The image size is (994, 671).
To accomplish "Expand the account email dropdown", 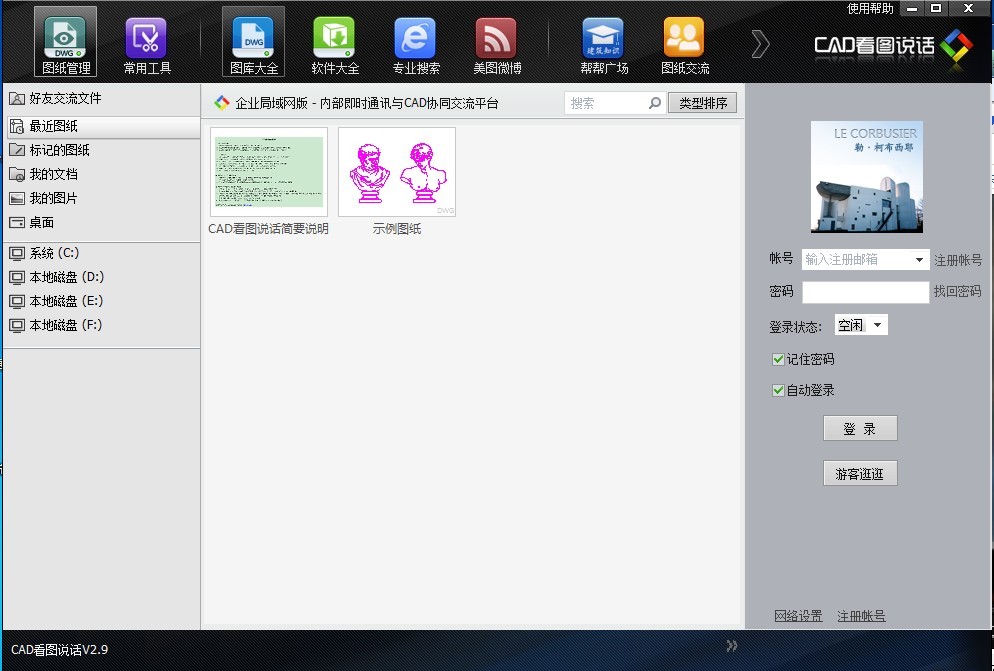I will tap(919, 260).
